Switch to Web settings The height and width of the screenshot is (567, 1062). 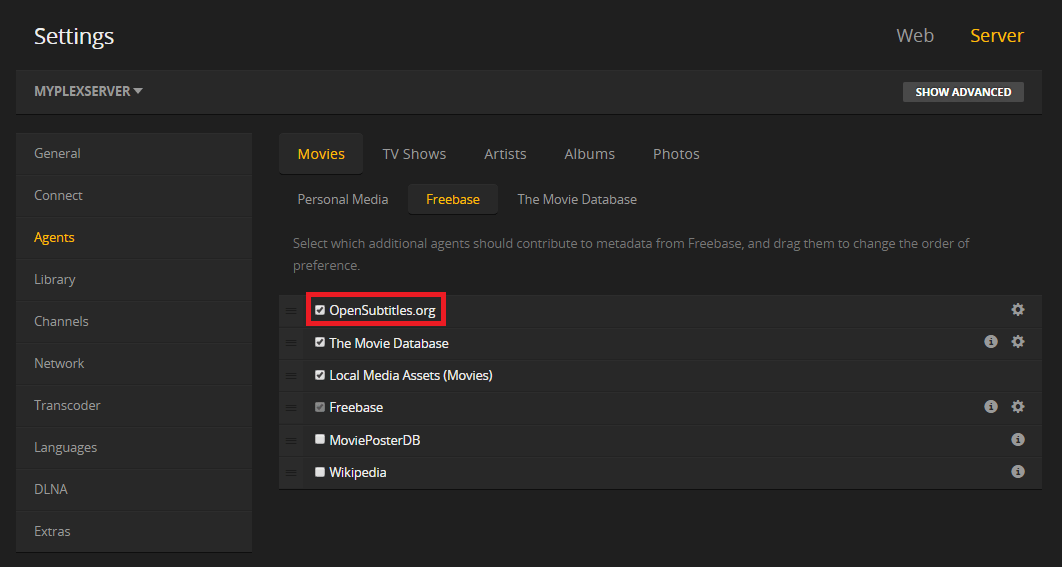pos(914,36)
